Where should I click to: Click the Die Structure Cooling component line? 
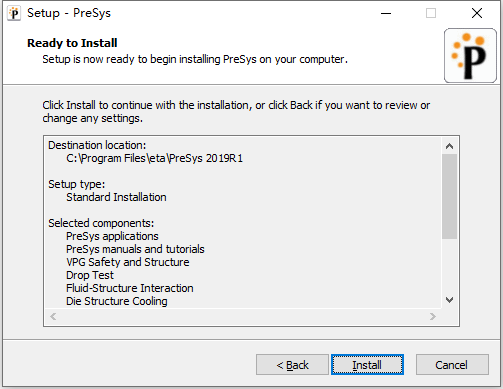pos(117,301)
